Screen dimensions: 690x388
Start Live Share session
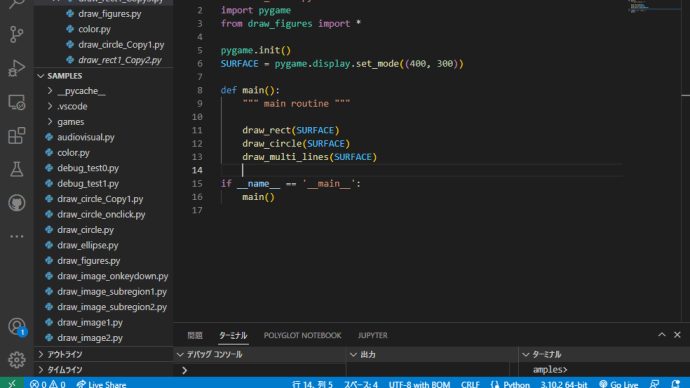101,384
